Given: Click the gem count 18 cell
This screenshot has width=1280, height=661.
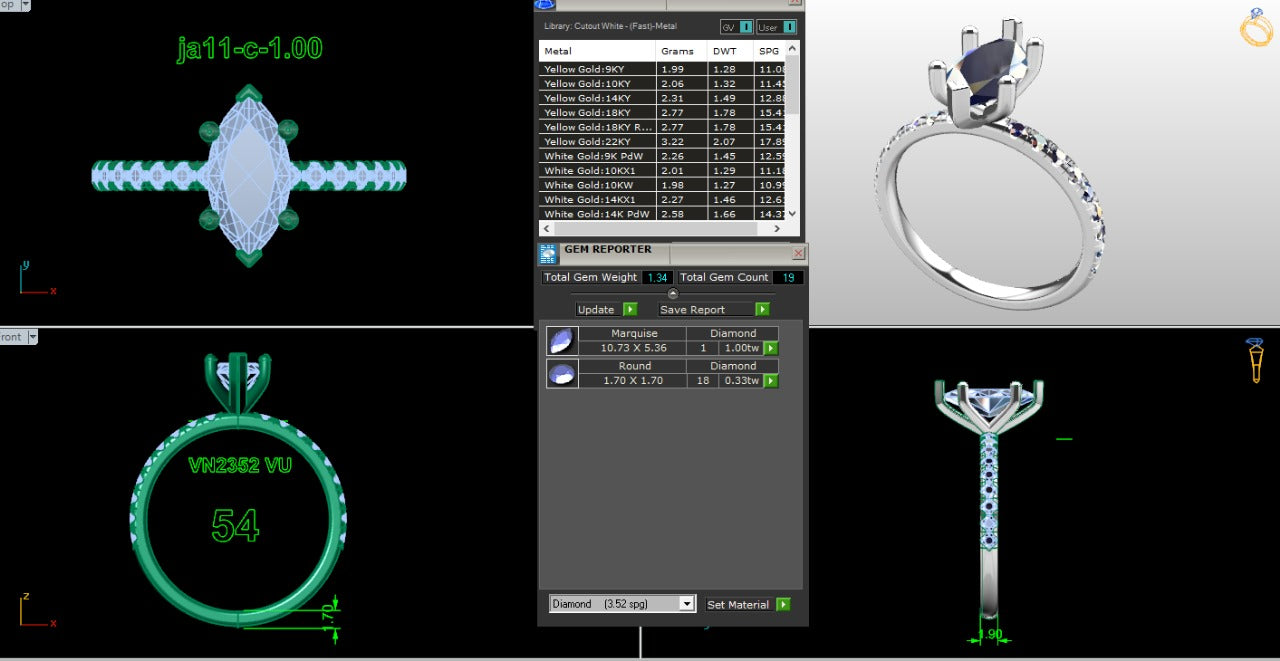Looking at the screenshot, I should [702, 380].
